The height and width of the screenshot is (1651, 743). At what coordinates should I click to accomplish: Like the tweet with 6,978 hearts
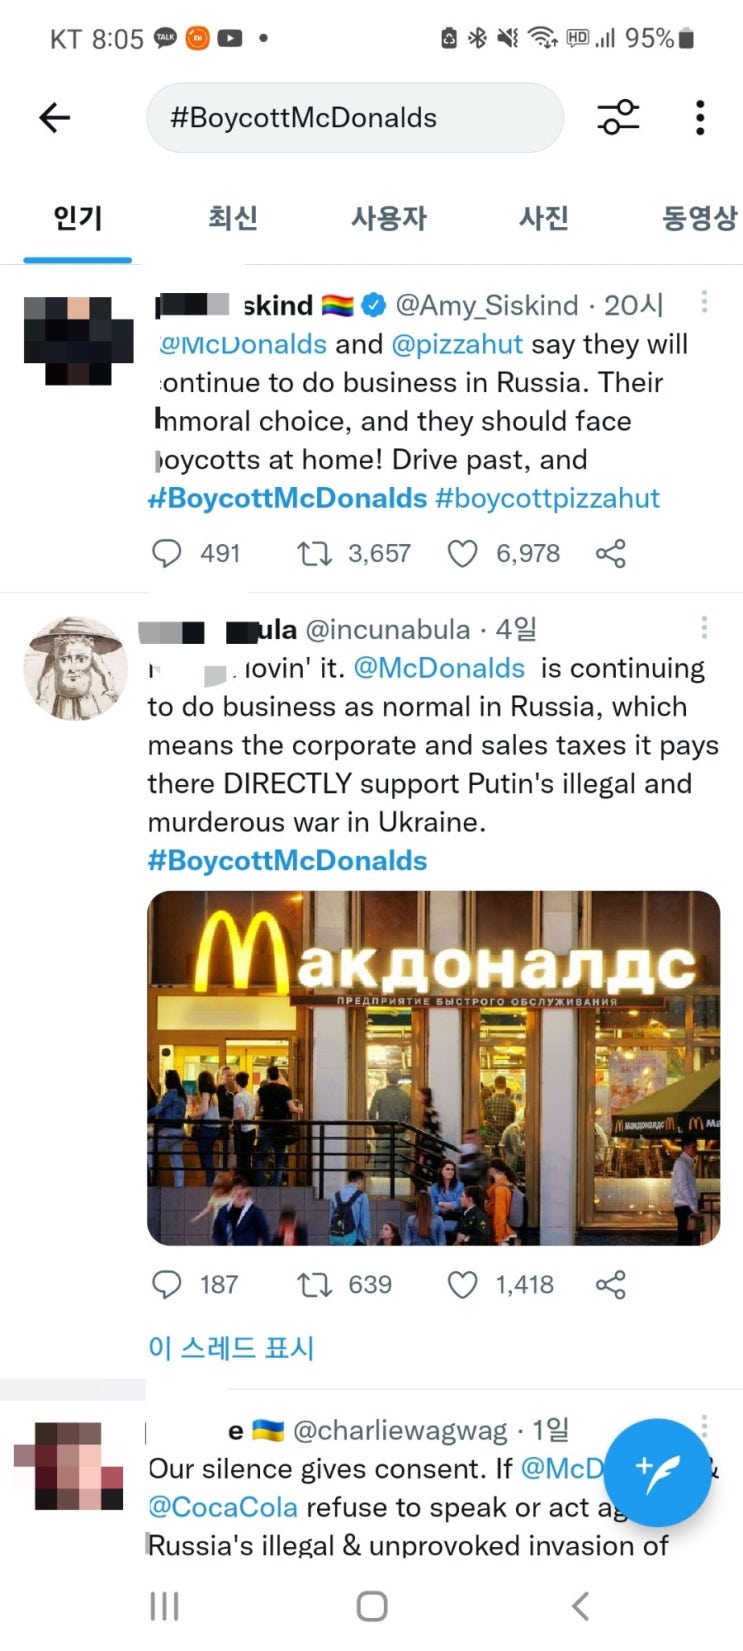pos(462,553)
